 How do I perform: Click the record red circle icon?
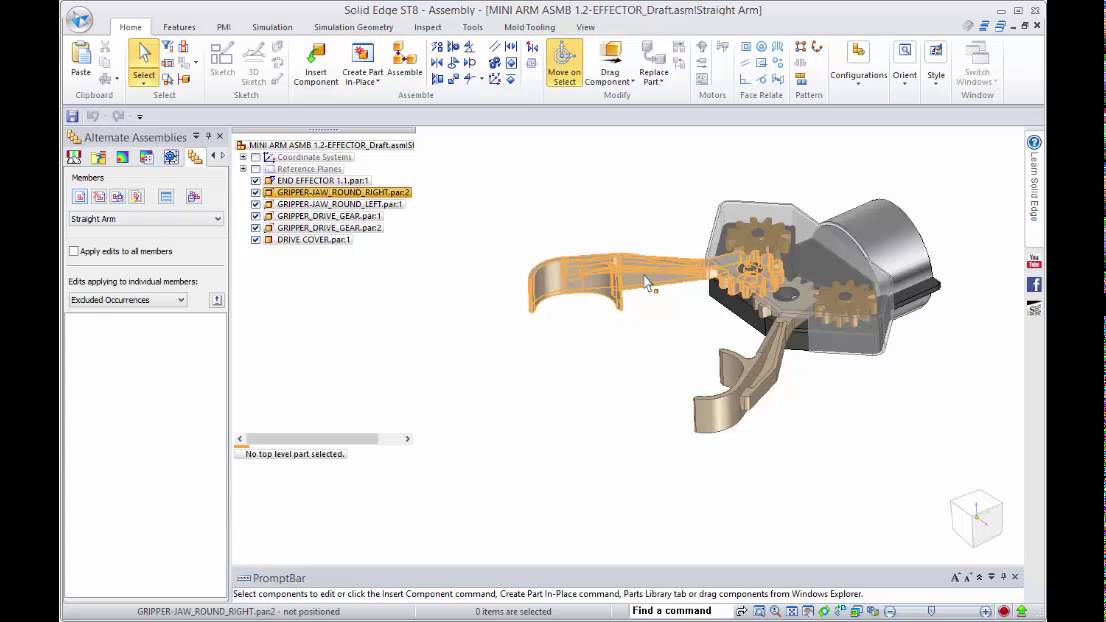pos(1004,611)
